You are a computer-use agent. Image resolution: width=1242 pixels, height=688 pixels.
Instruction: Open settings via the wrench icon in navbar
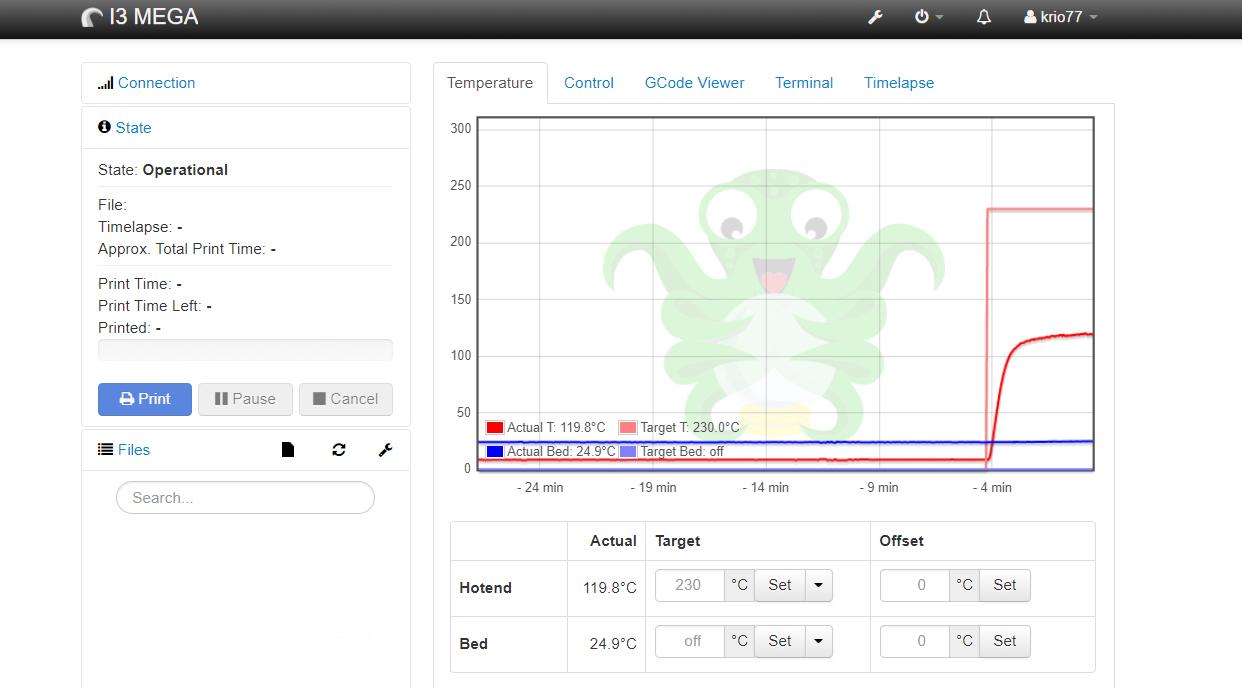875,17
